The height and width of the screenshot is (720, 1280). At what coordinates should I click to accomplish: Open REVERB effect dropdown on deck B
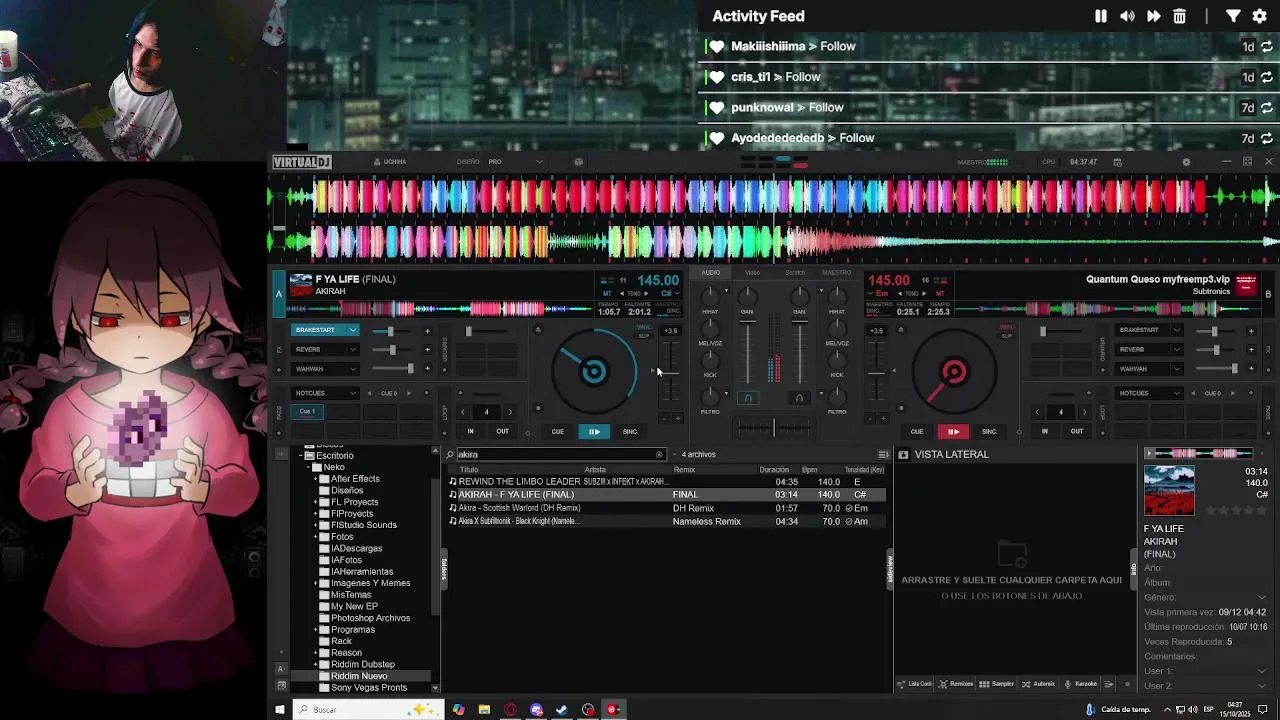(x=1176, y=350)
